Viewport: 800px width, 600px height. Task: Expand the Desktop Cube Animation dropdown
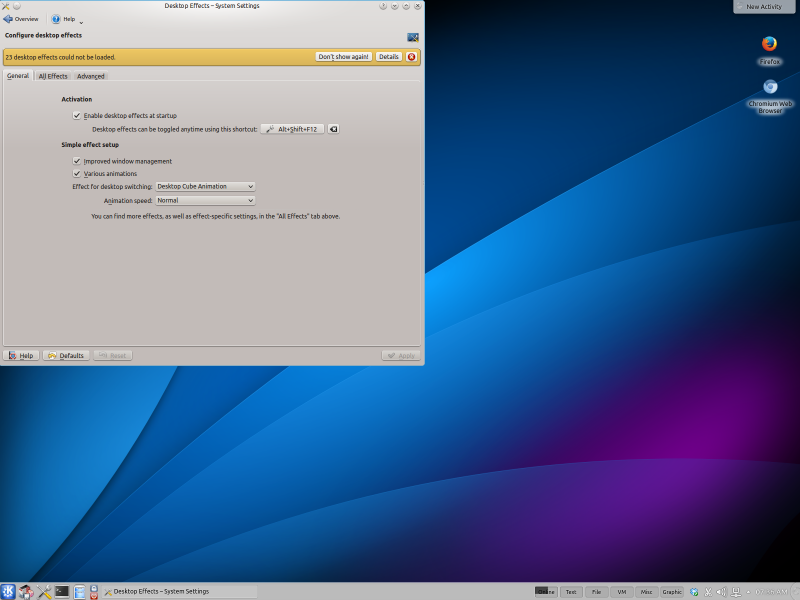point(205,186)
